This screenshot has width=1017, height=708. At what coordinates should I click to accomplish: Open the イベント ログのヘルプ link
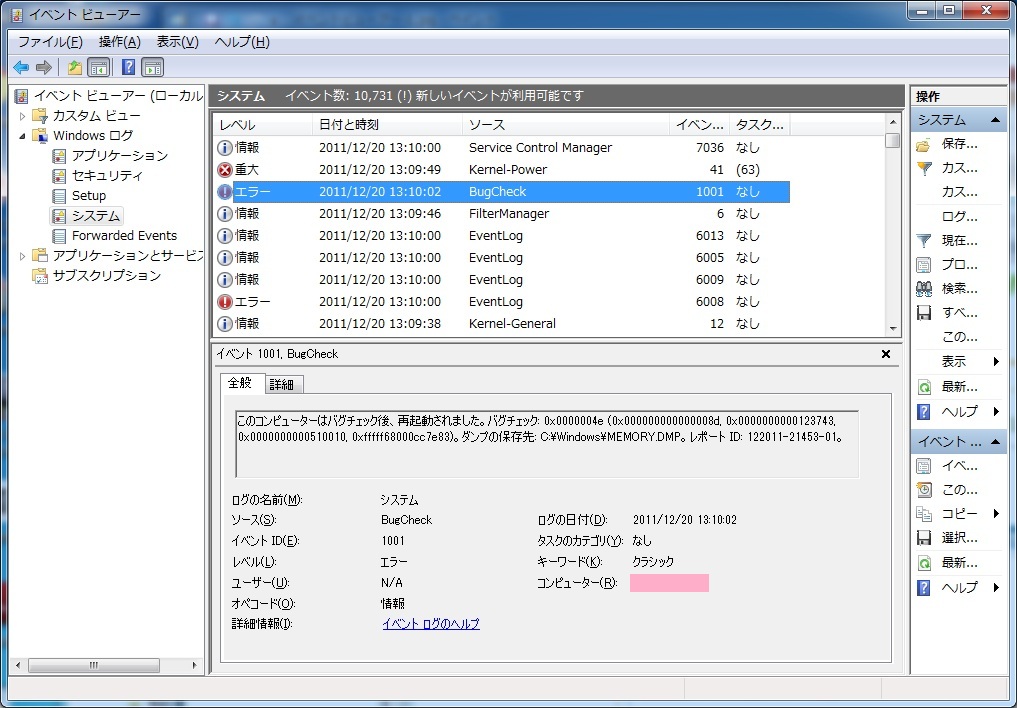[x=430, y=624]
